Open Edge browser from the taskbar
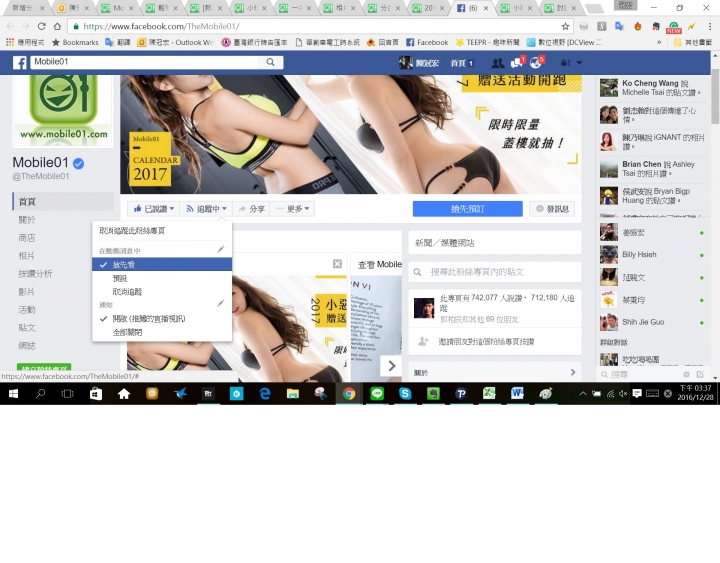The height and width of the screenshot is (563, 720). pyautogui.click(x=264, y=394)
